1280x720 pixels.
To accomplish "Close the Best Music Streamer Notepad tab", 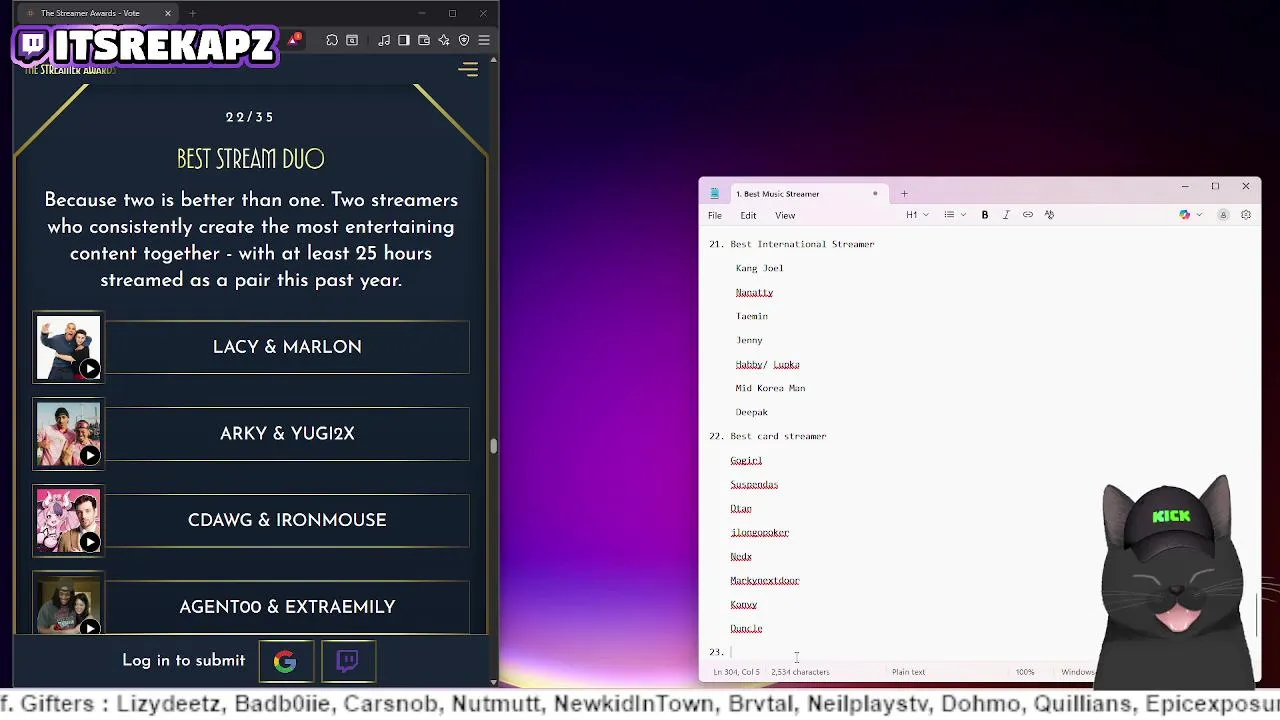I will click(875, 194).
